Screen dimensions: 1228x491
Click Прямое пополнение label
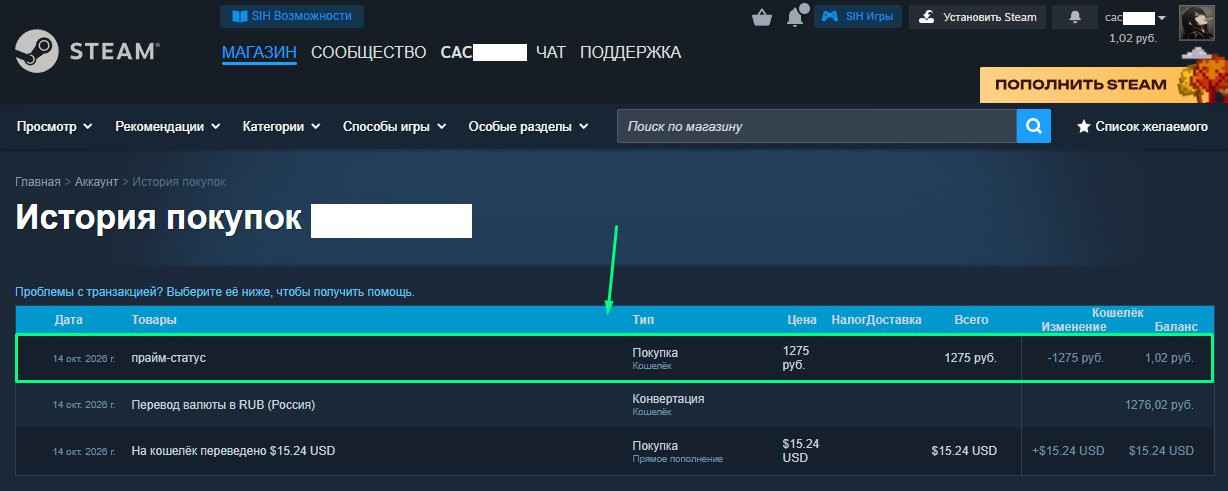point(677,459)
